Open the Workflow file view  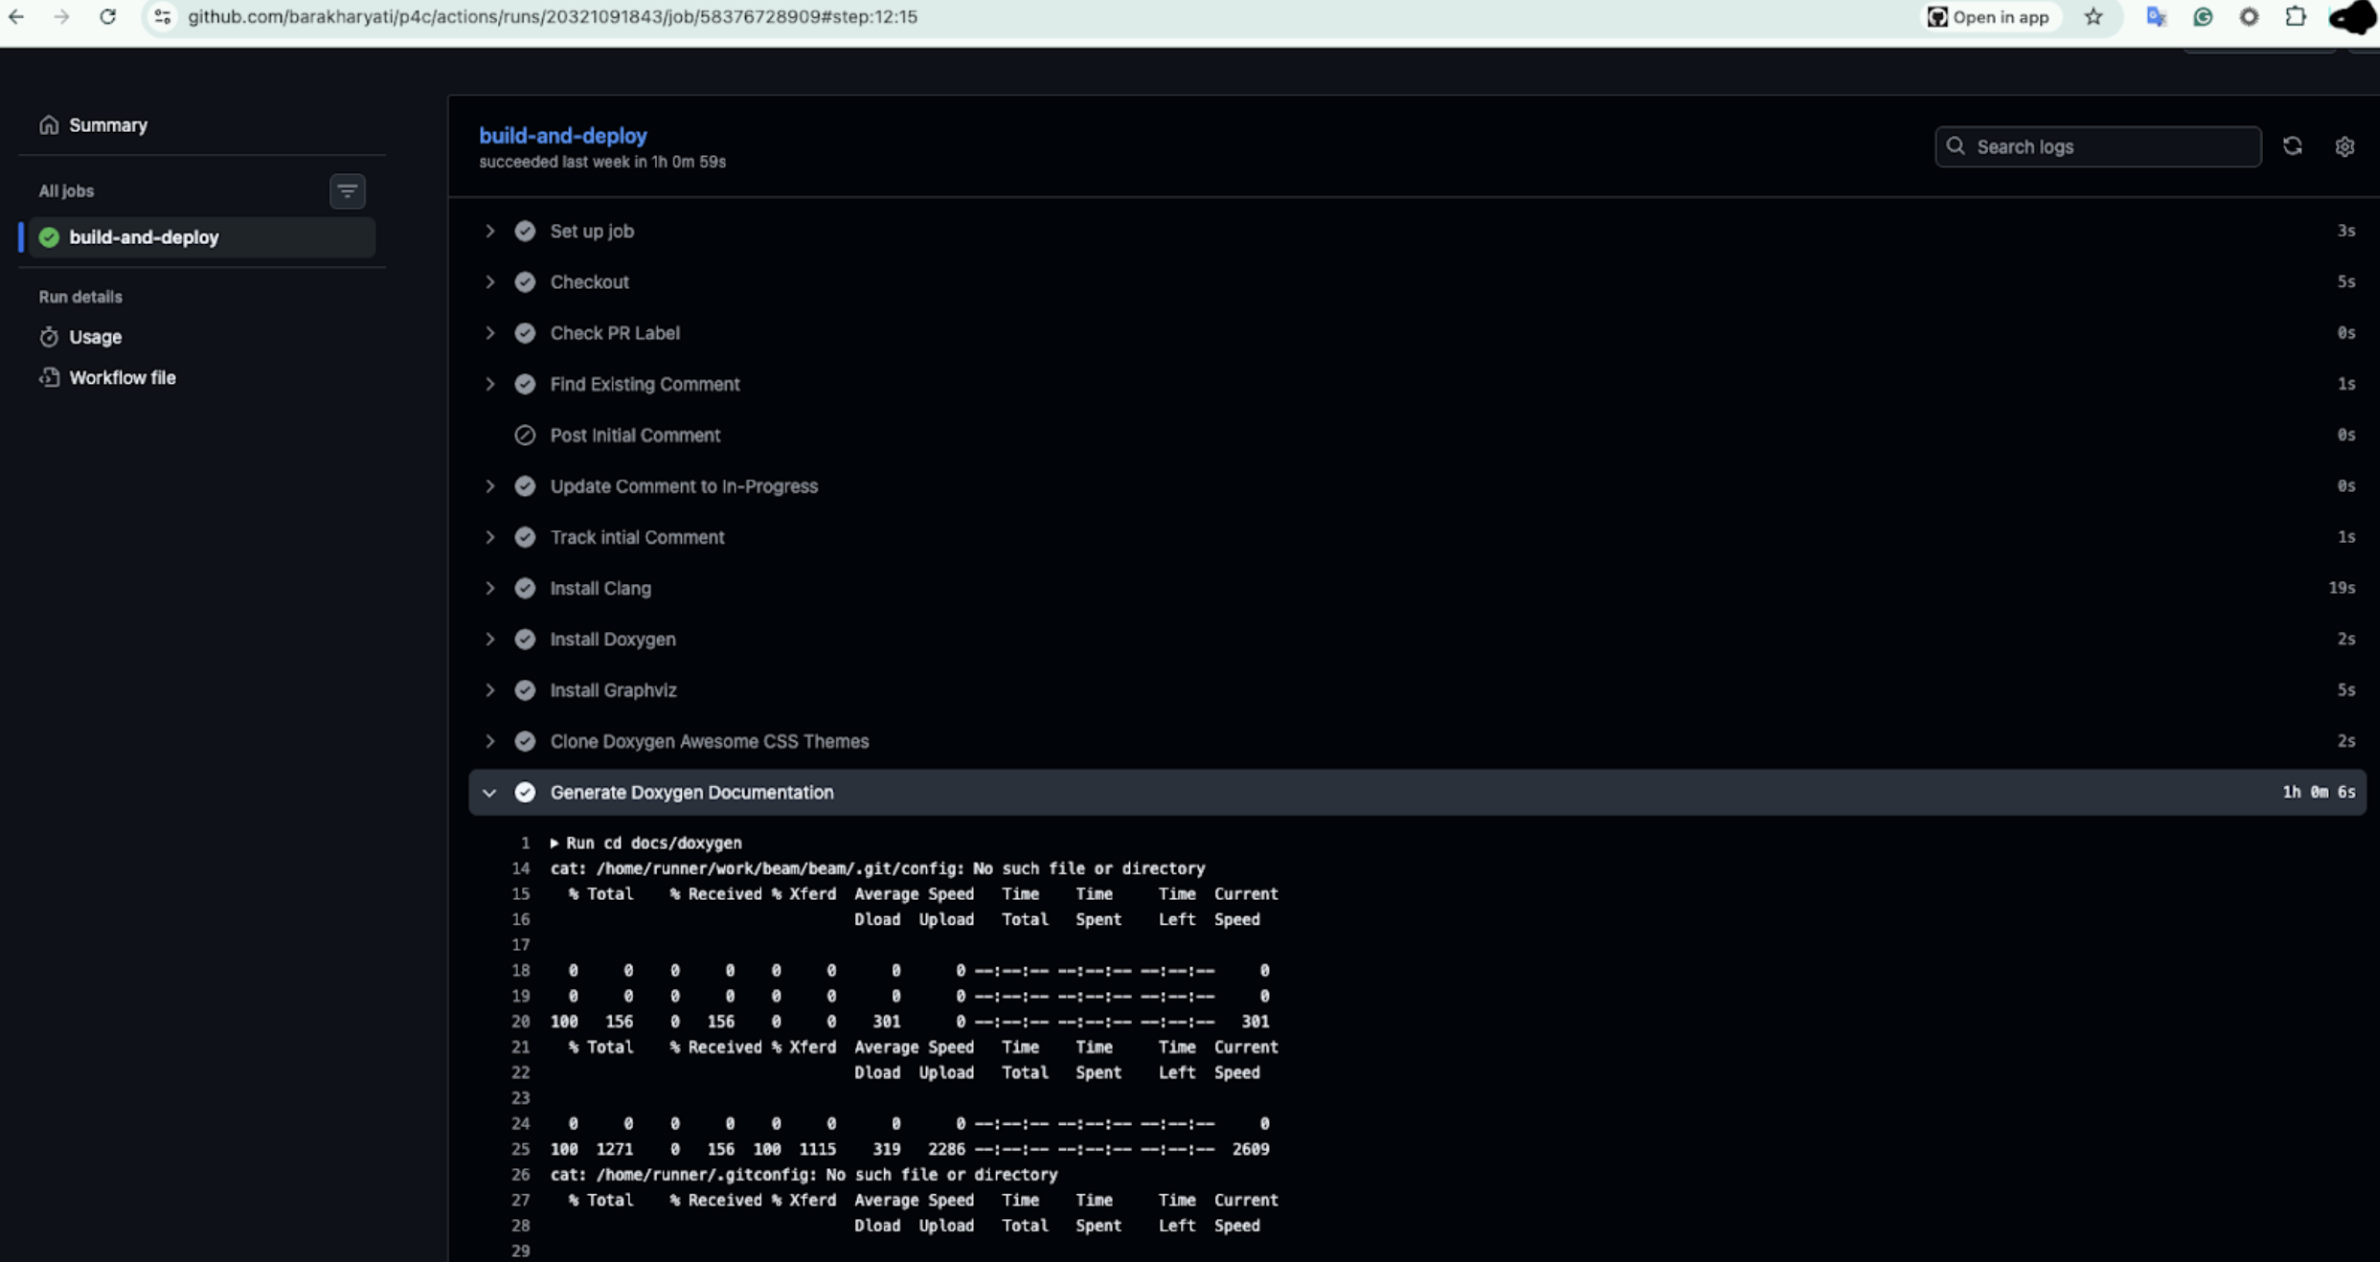point(122,378)
